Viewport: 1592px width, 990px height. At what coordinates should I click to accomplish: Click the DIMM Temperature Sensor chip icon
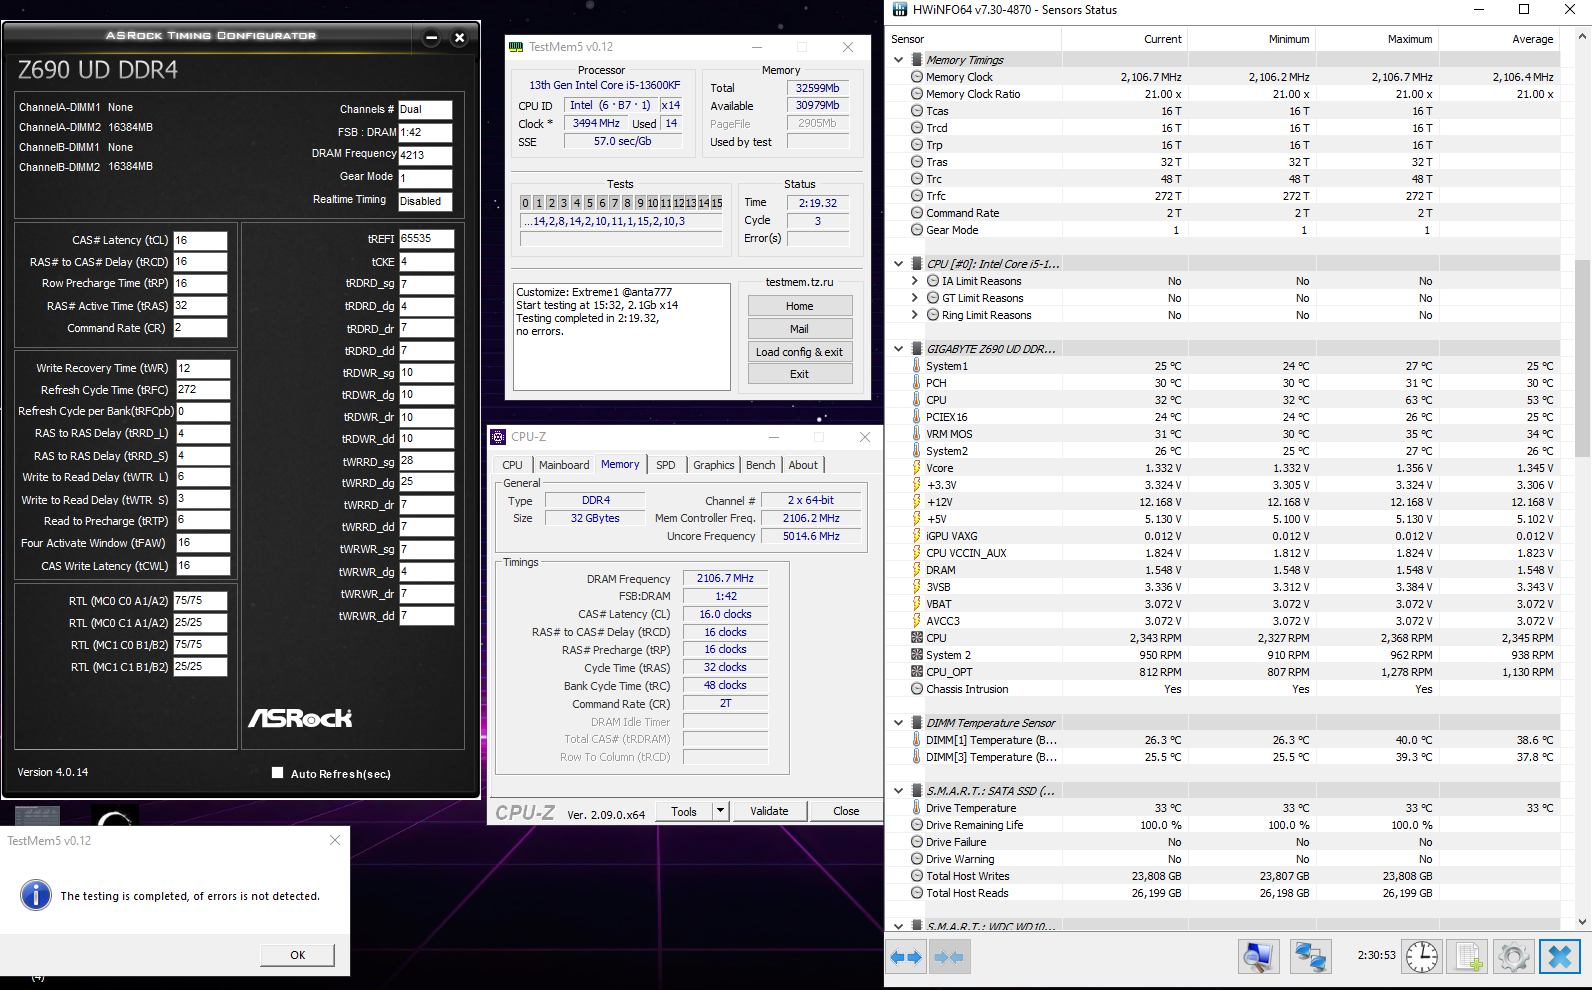tap(917, 723)
